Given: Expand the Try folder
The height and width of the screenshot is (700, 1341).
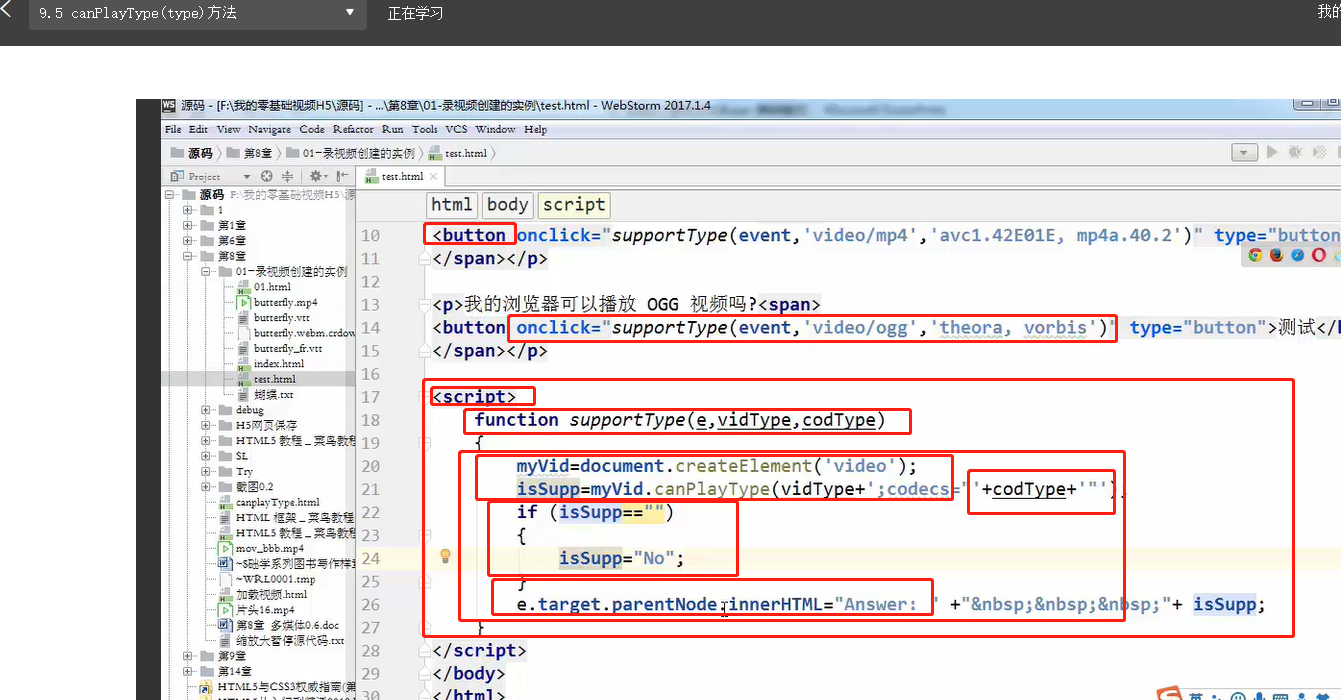Looking at the screenshot, I should 206,471.
